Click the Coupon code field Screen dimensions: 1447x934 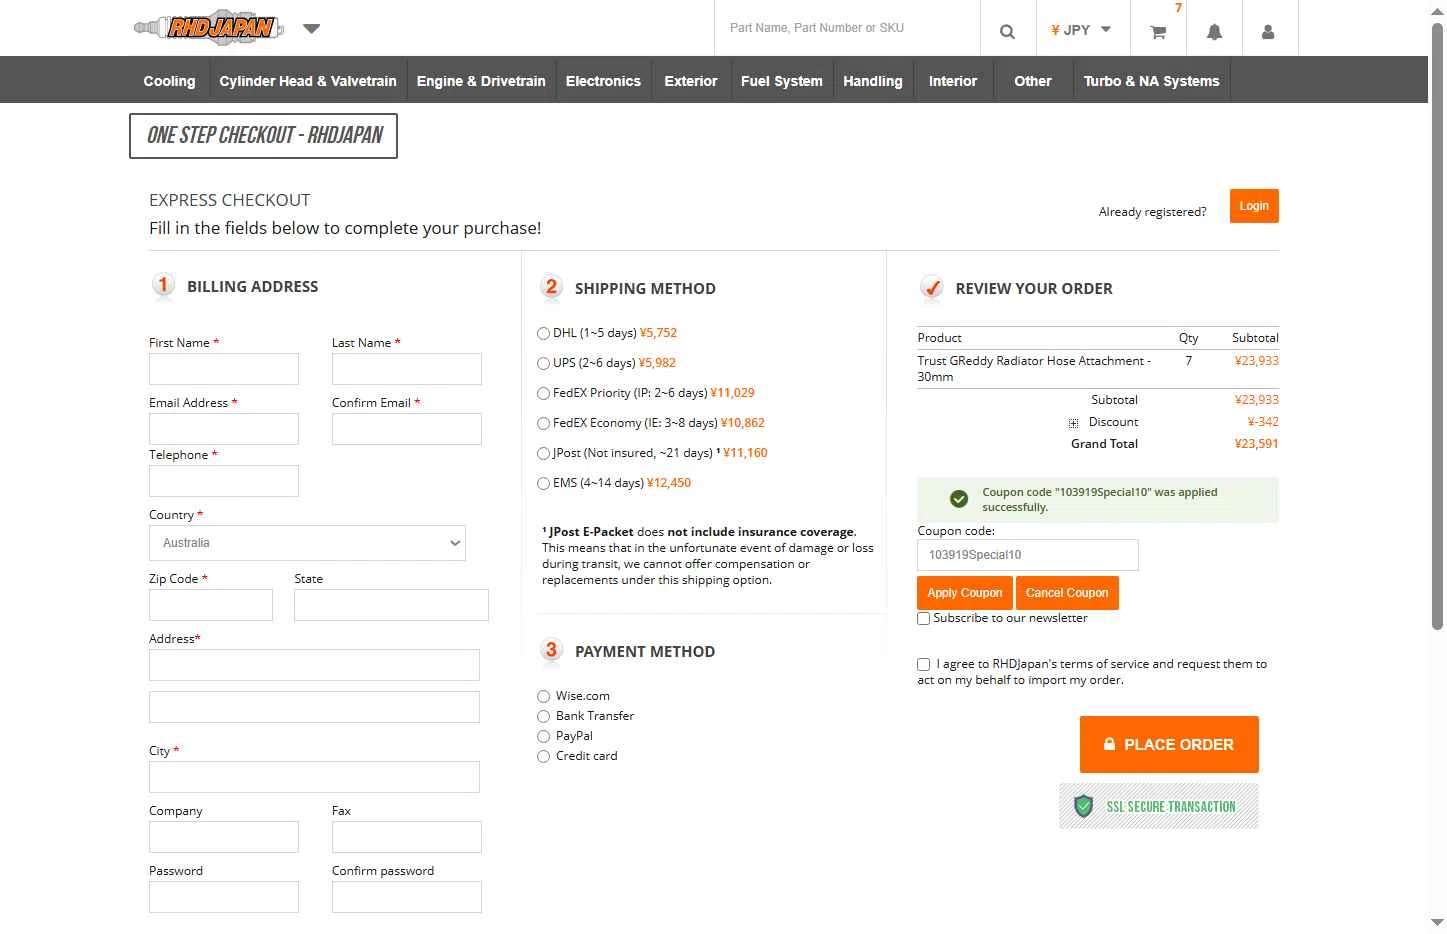pos(1028,555)
